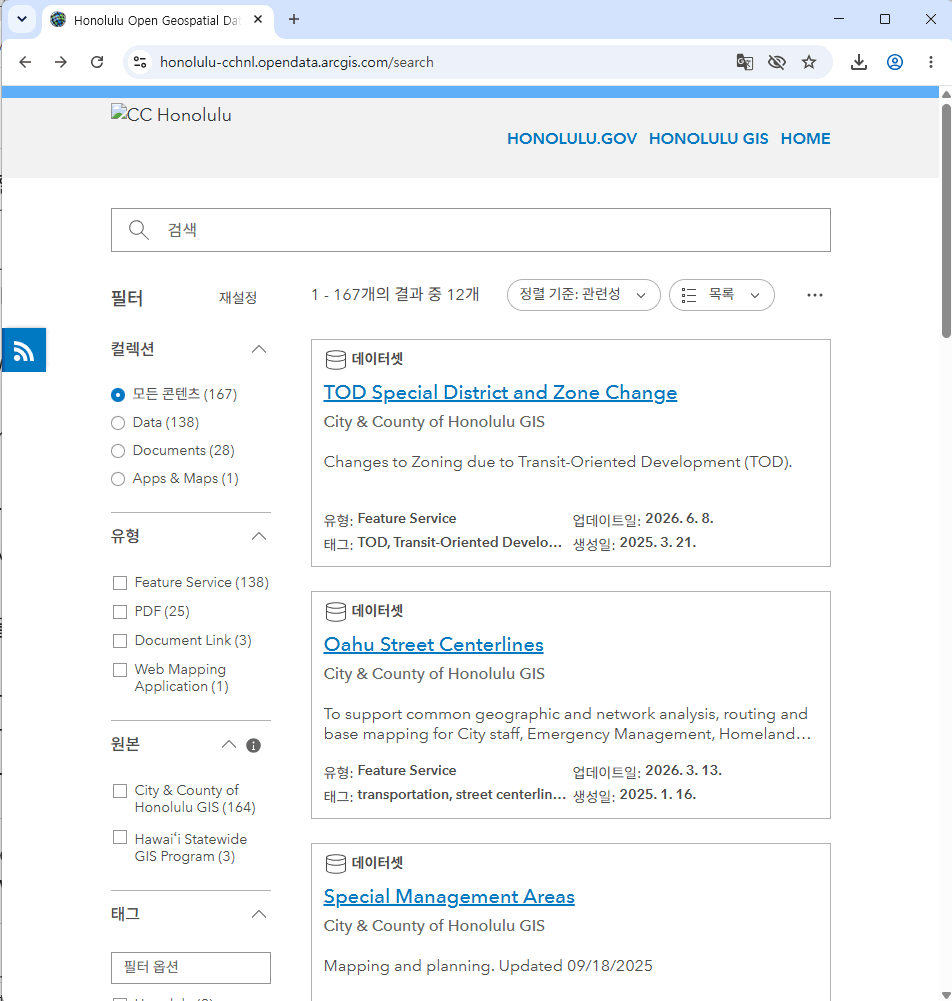Click 재설정 to reset filters
Viewport: 952px width, 1001px height.
tap(238, 297)
